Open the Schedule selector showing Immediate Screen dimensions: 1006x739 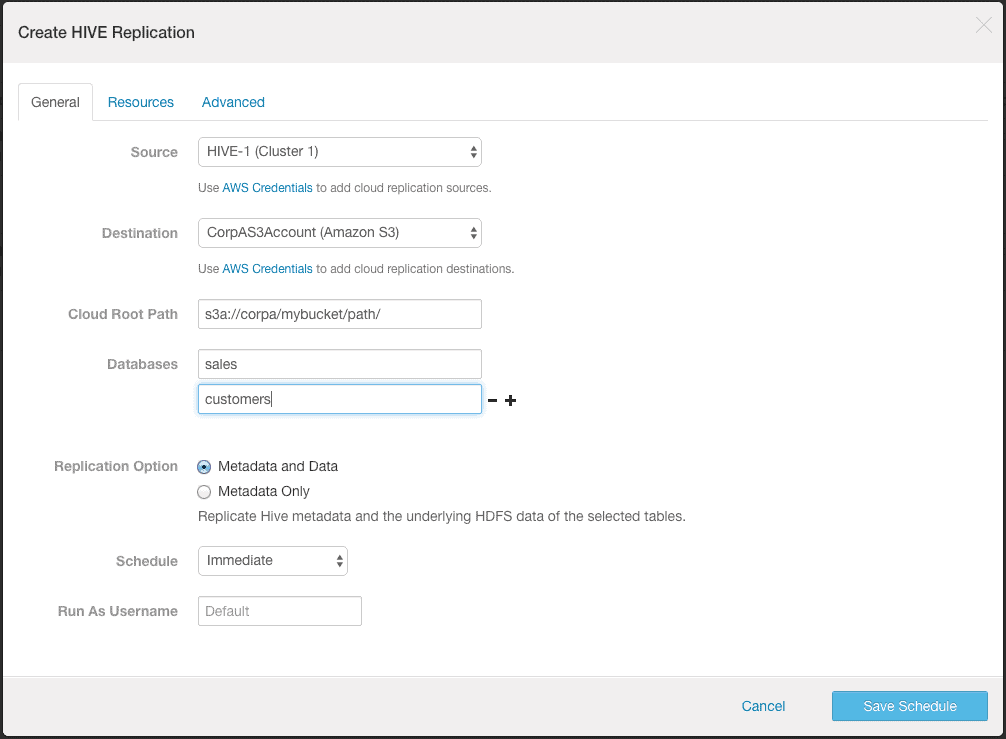tap(265, 561)
